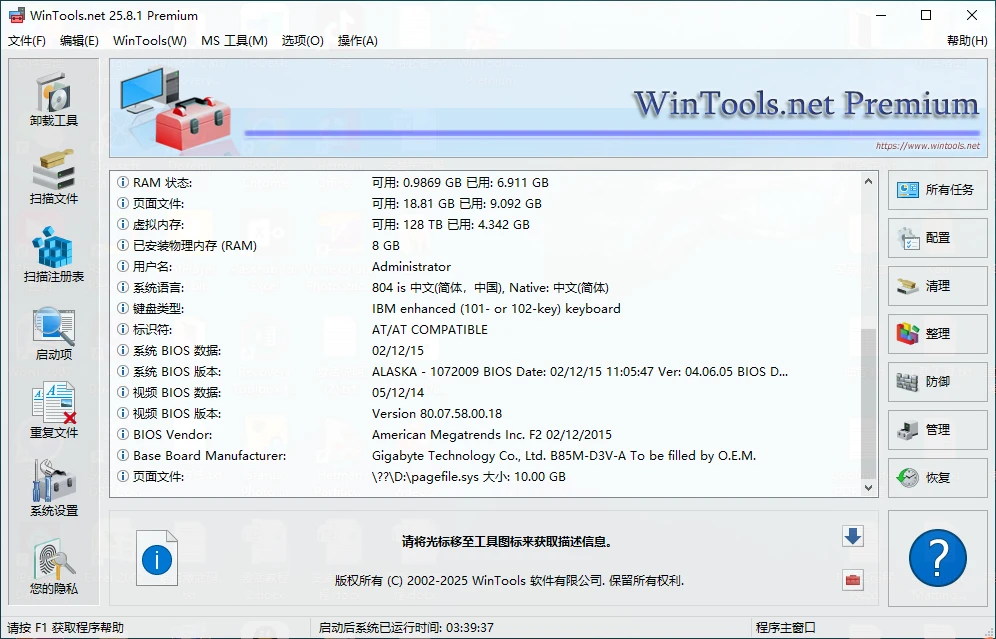Open the 卸载工具 (Uninstall Tool) sidebar icon
Image resolution: width=996 pixels, height=639 pixels.
pyautogui.click(x=54, y=92)
